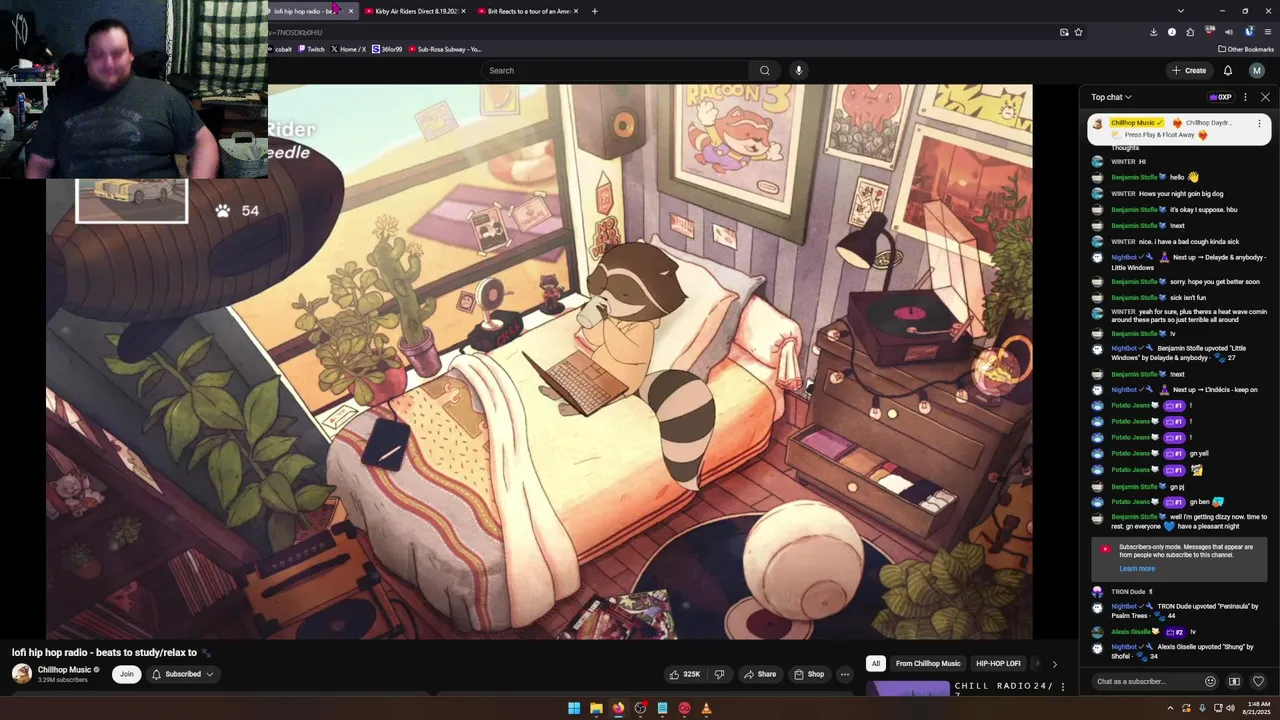1280x720 pixels.
Task: Like the video with 325K thumbs up
Action: pyautogui.click(x=685, y=674)
